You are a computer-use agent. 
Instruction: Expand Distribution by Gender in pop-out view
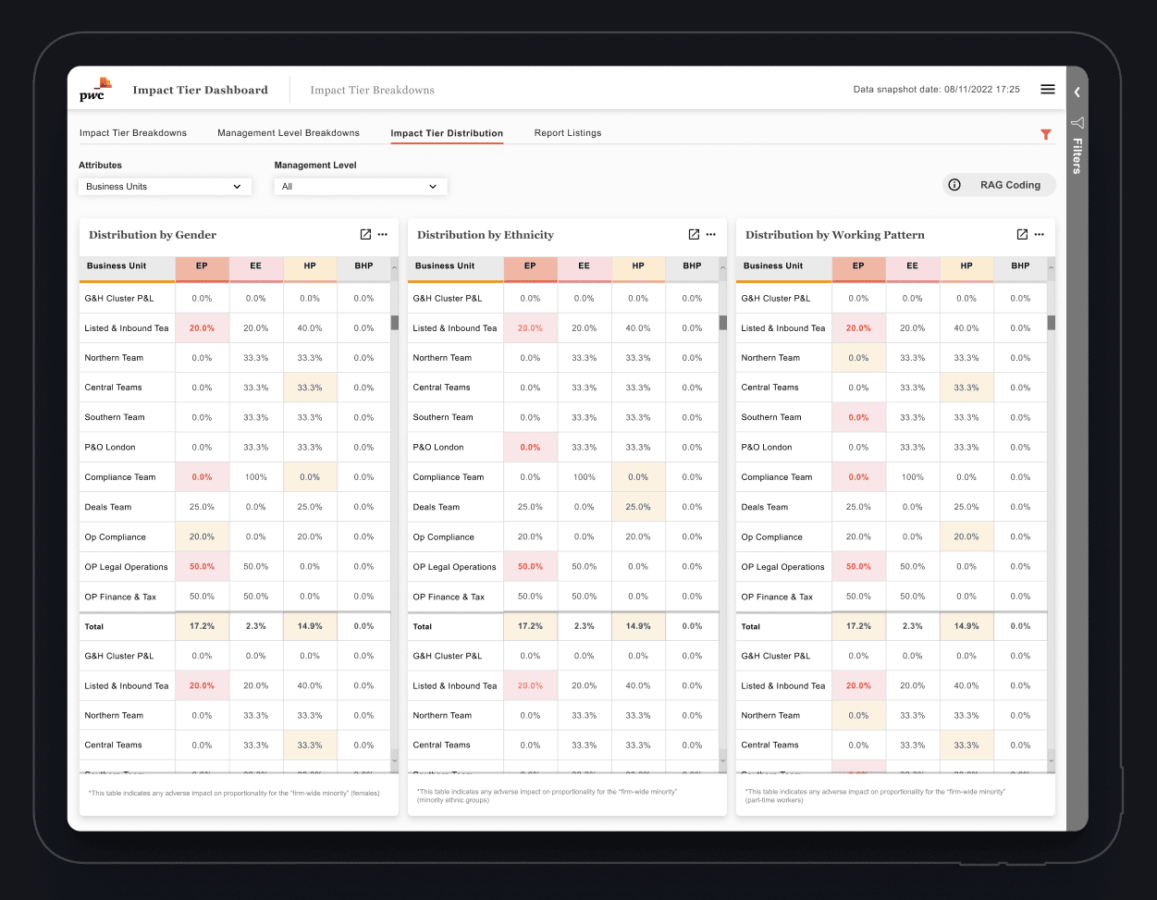(x=366, y=234)
